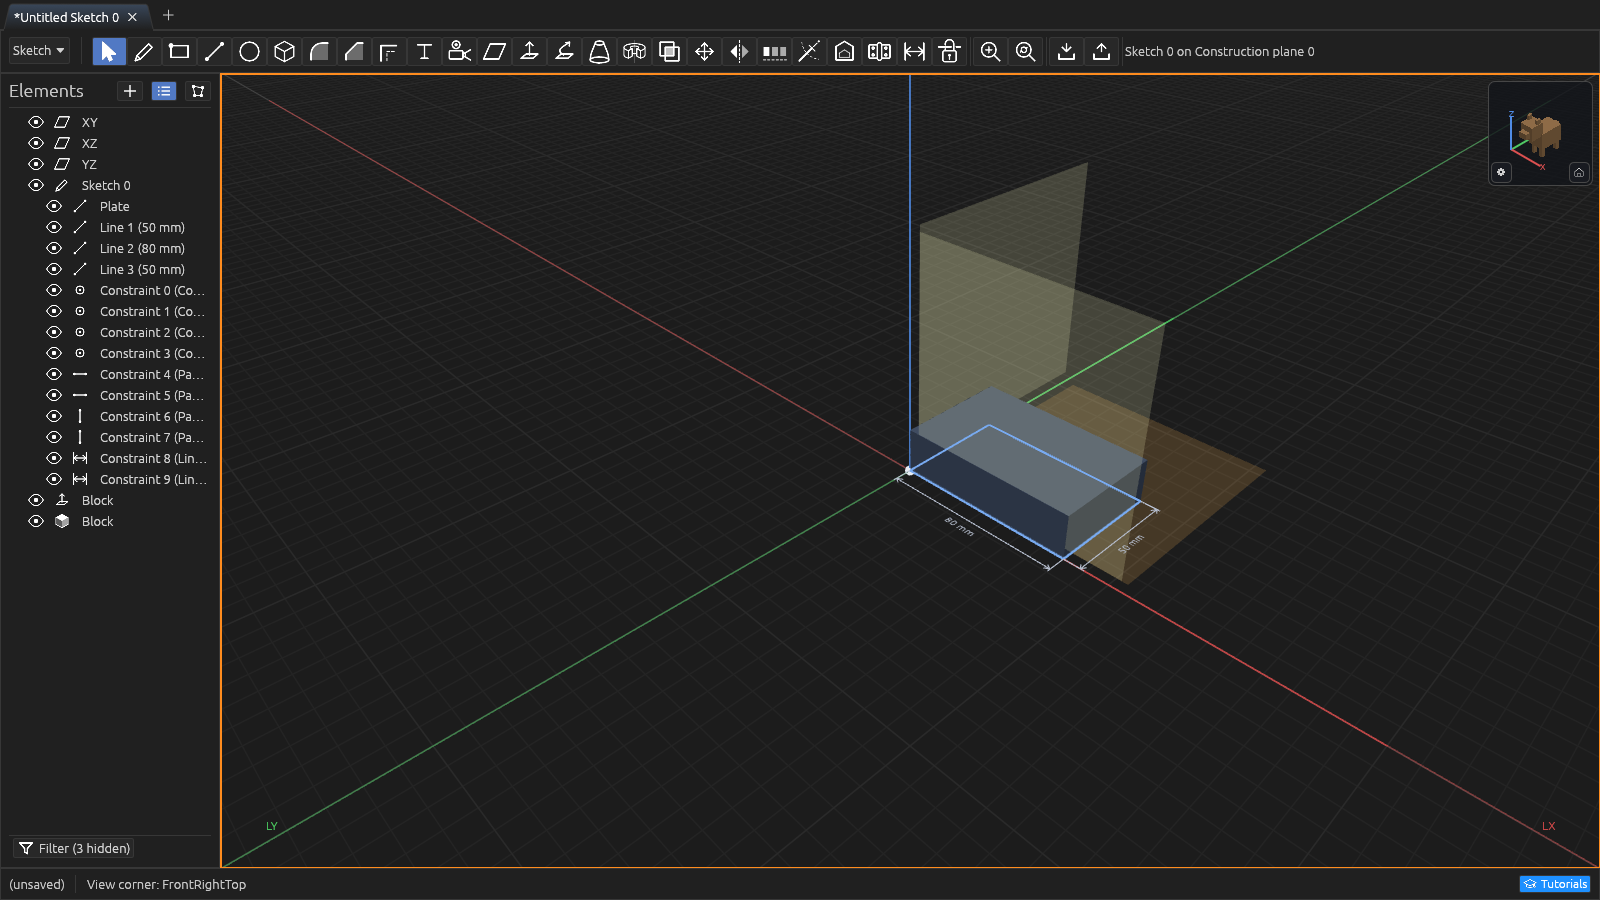Viewport: 1600px width, 900px height.
Task: Click the 3D cube solid tool
Action: pos(284,51)
